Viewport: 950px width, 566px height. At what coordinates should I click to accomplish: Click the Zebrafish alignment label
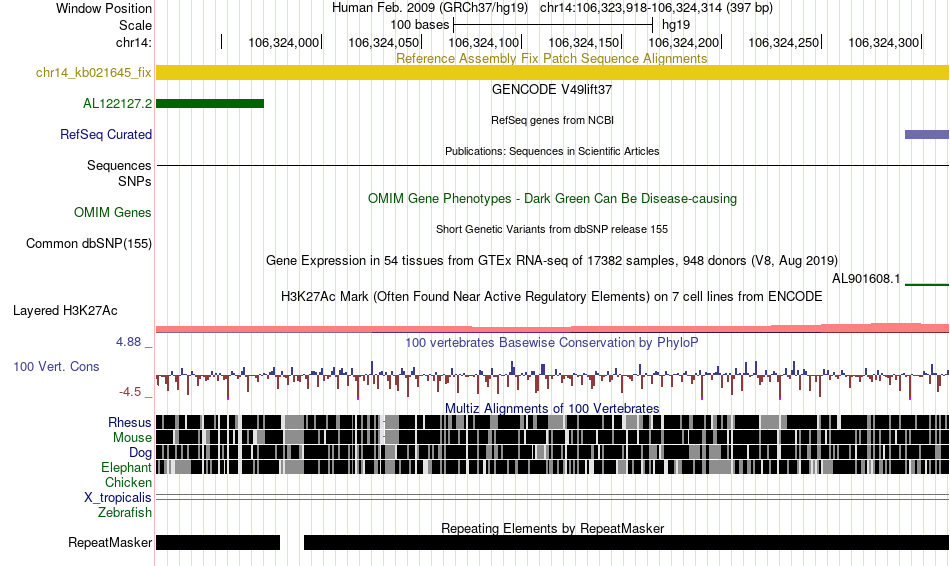coord(125,513)
